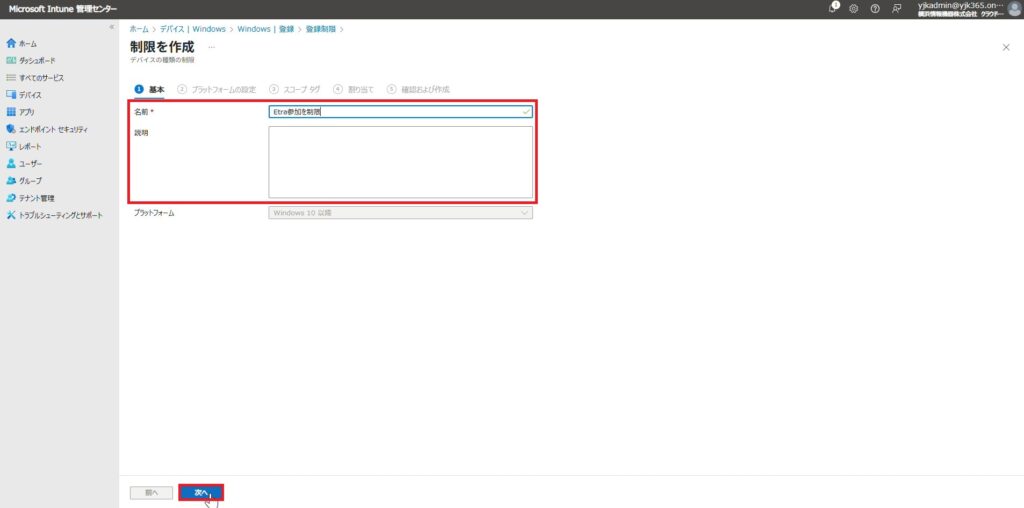Click the help question mark icon
The image size is (1024, 508).
click(875, 8)
